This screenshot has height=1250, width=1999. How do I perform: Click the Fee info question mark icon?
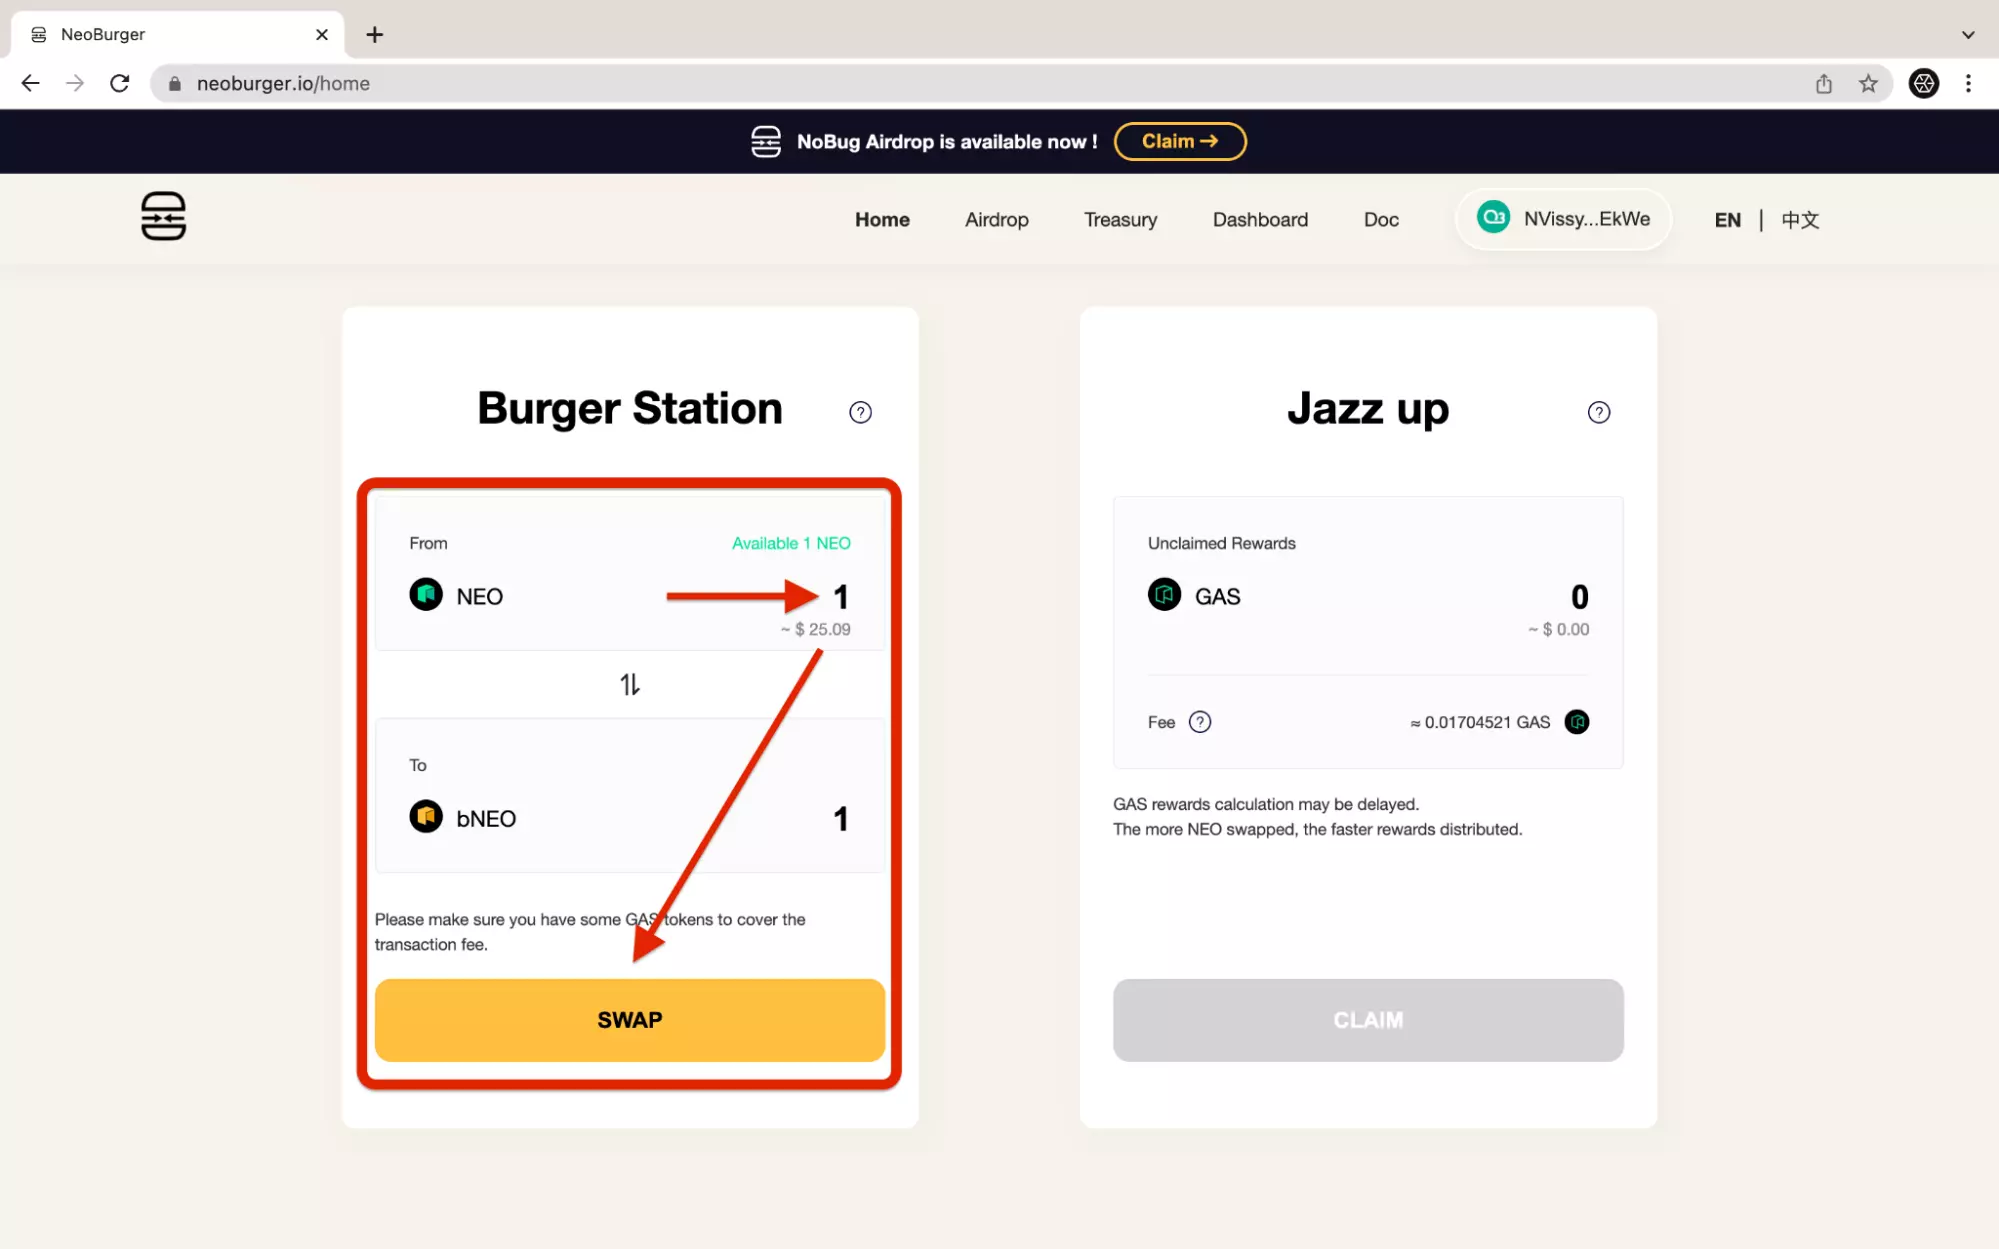coord(1199,722)
